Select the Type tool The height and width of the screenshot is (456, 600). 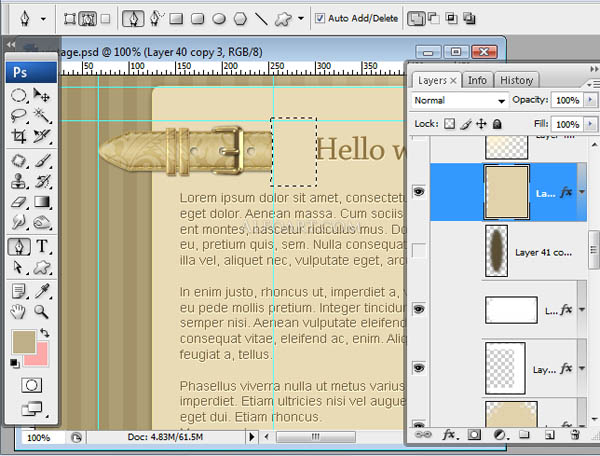point(41,247)
